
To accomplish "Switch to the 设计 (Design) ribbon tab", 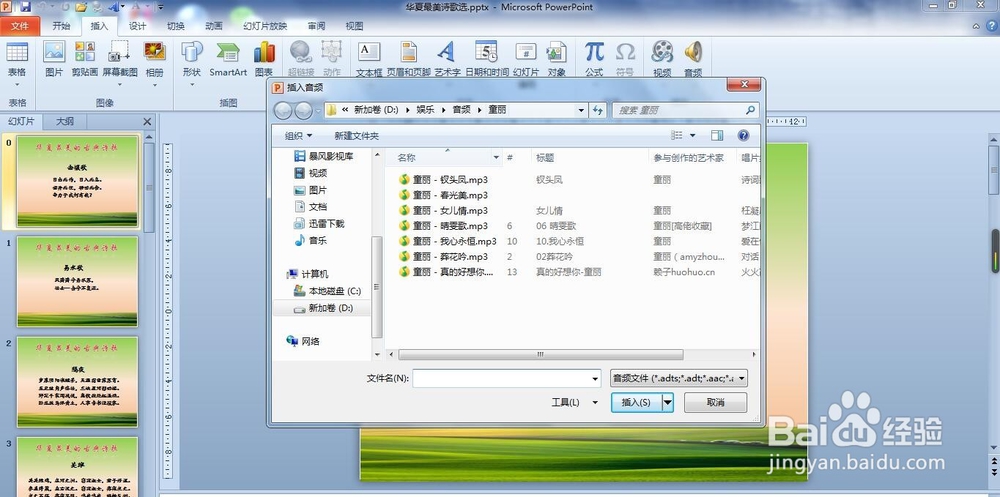I will pos(137,26).
